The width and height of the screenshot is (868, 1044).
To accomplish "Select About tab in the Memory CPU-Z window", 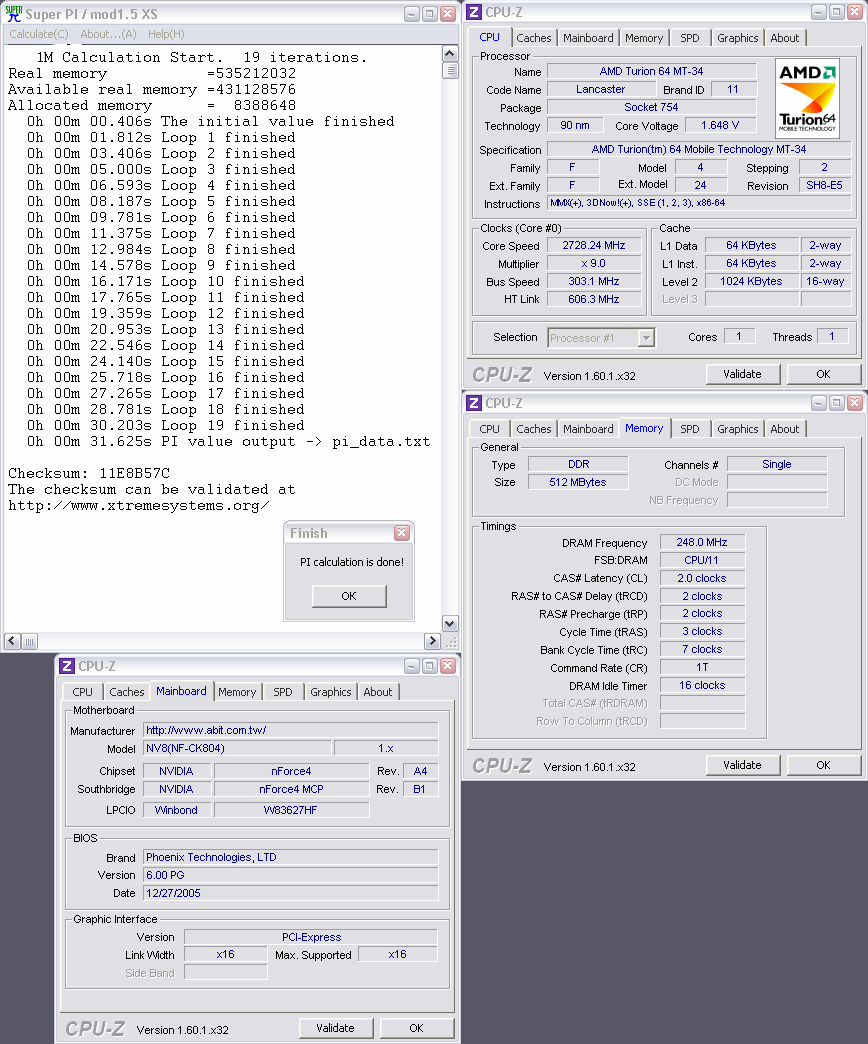I will pyautogui.click(x=784, y=429).
